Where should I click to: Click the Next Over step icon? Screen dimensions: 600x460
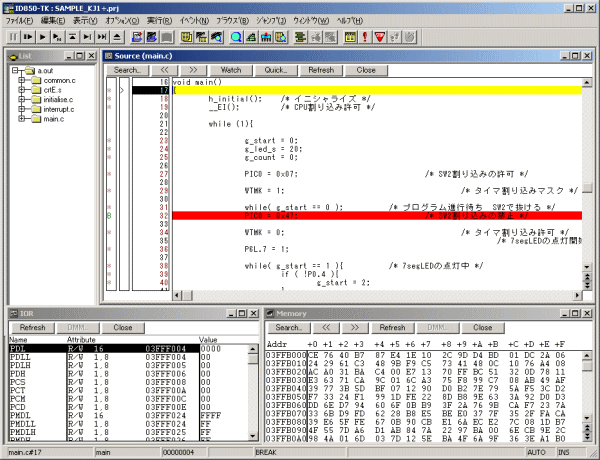102,37
